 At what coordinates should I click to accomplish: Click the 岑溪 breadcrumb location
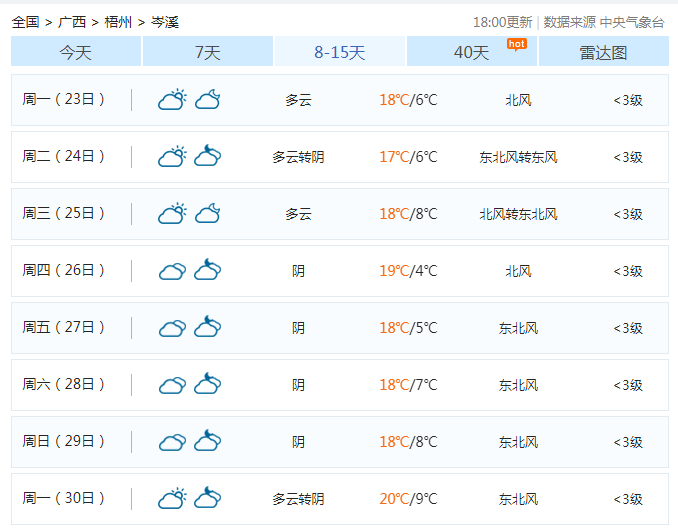click(164, 21)
